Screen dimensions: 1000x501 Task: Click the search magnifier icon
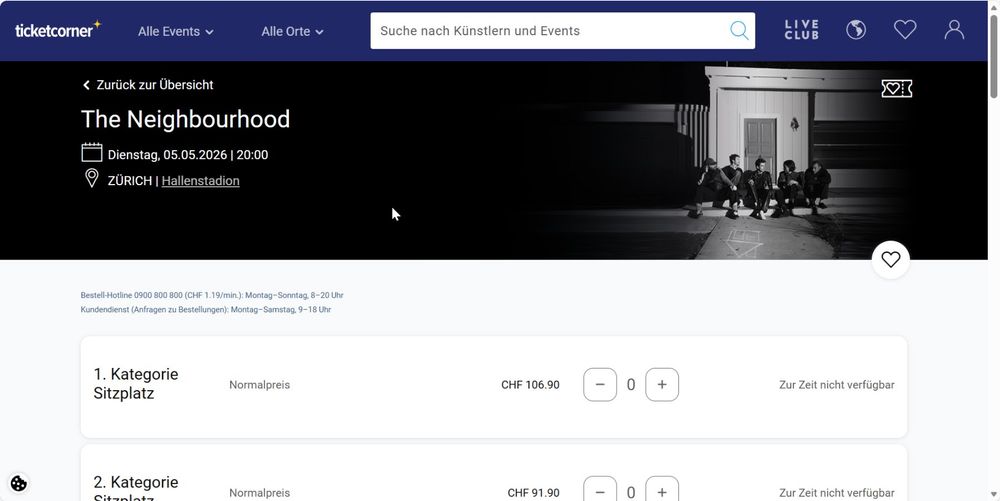pyautogui.click(x=739, y=31)
